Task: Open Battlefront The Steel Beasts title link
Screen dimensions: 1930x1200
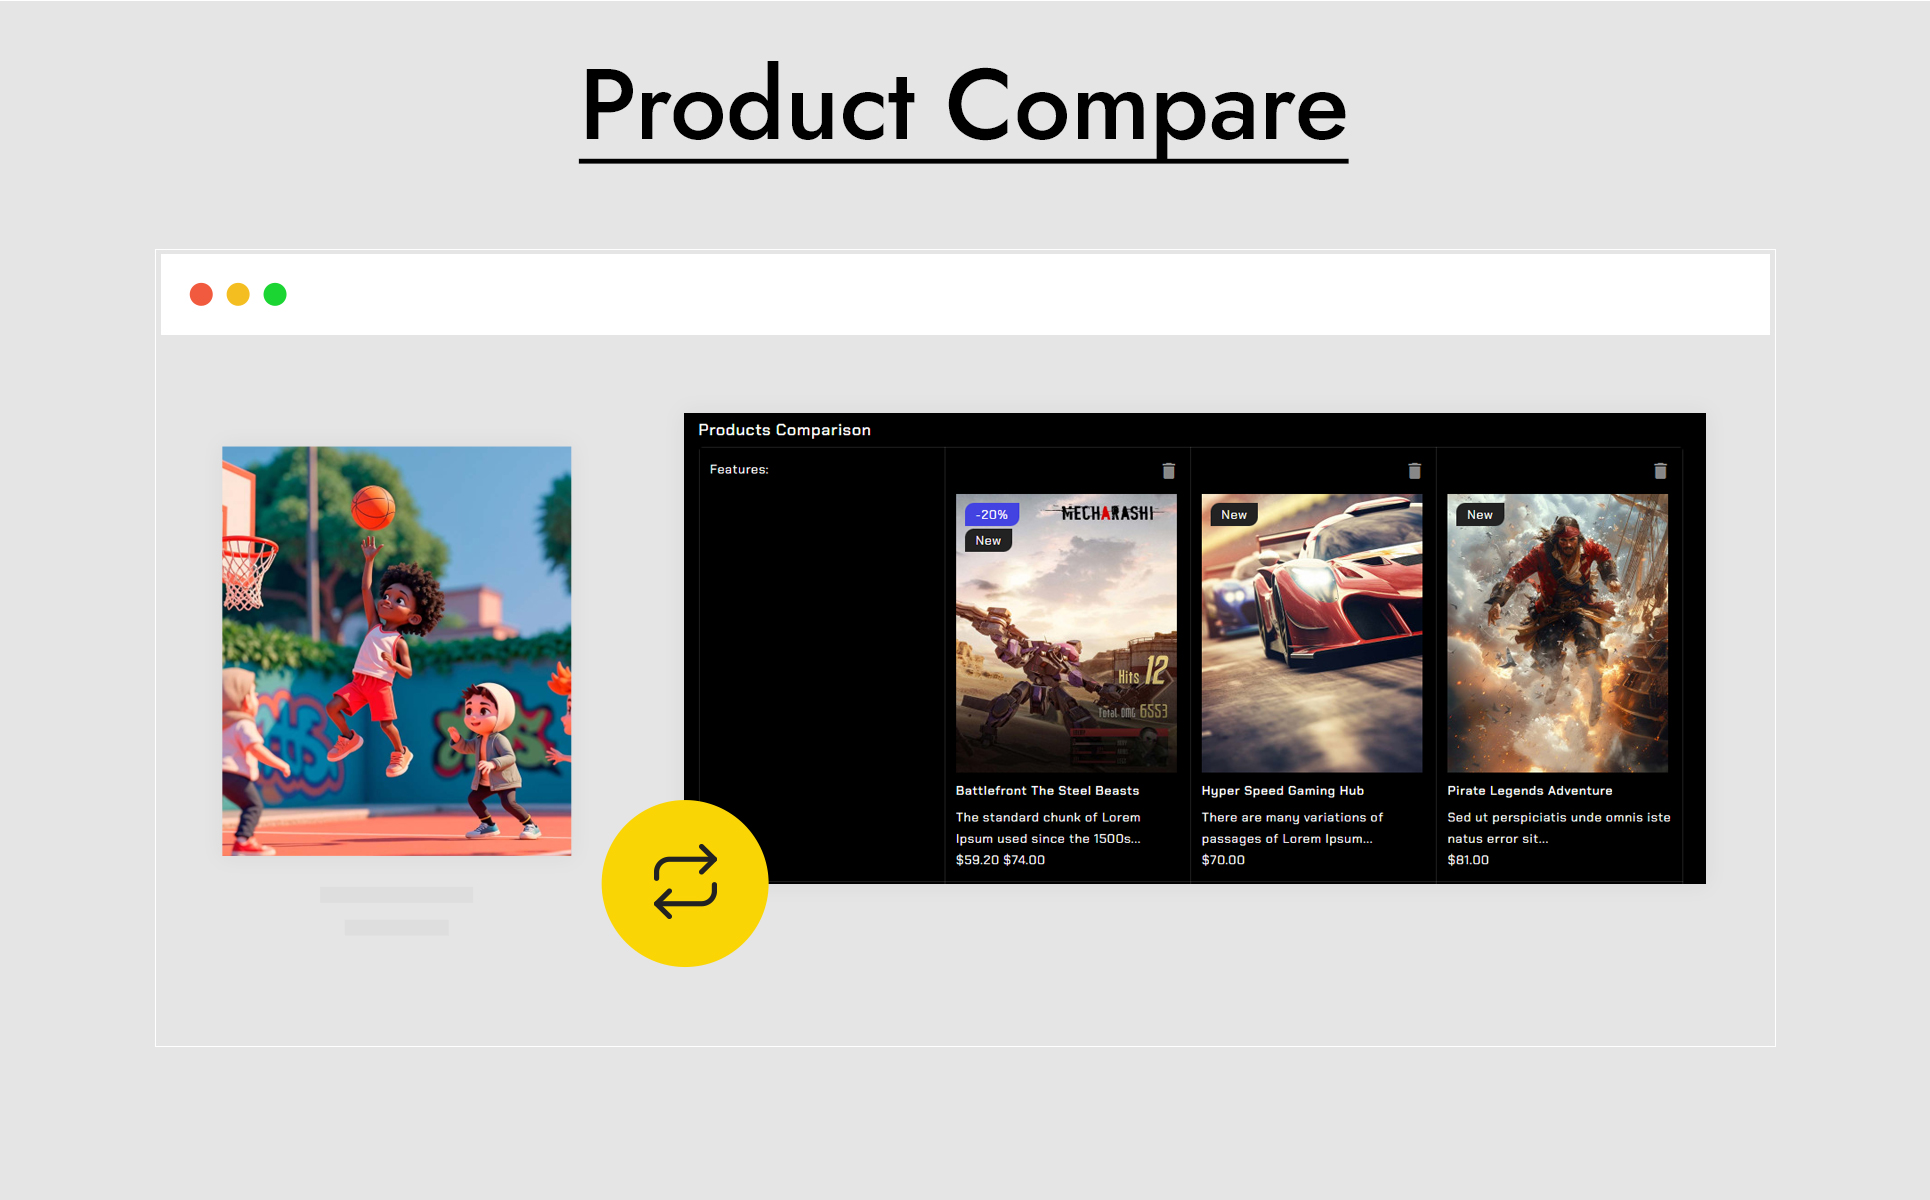Action: coord(1047,790)
